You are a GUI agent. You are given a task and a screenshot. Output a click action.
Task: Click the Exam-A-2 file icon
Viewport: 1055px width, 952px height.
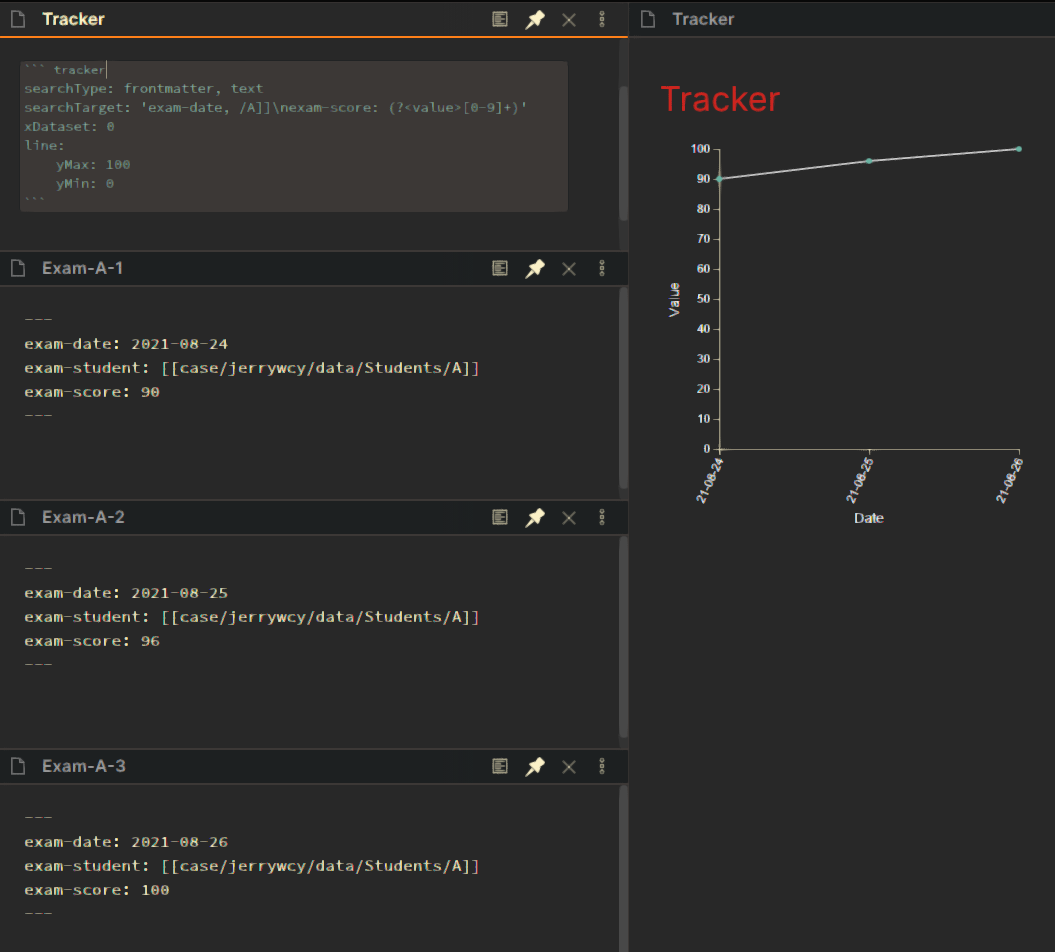click(x=18, y=517)
